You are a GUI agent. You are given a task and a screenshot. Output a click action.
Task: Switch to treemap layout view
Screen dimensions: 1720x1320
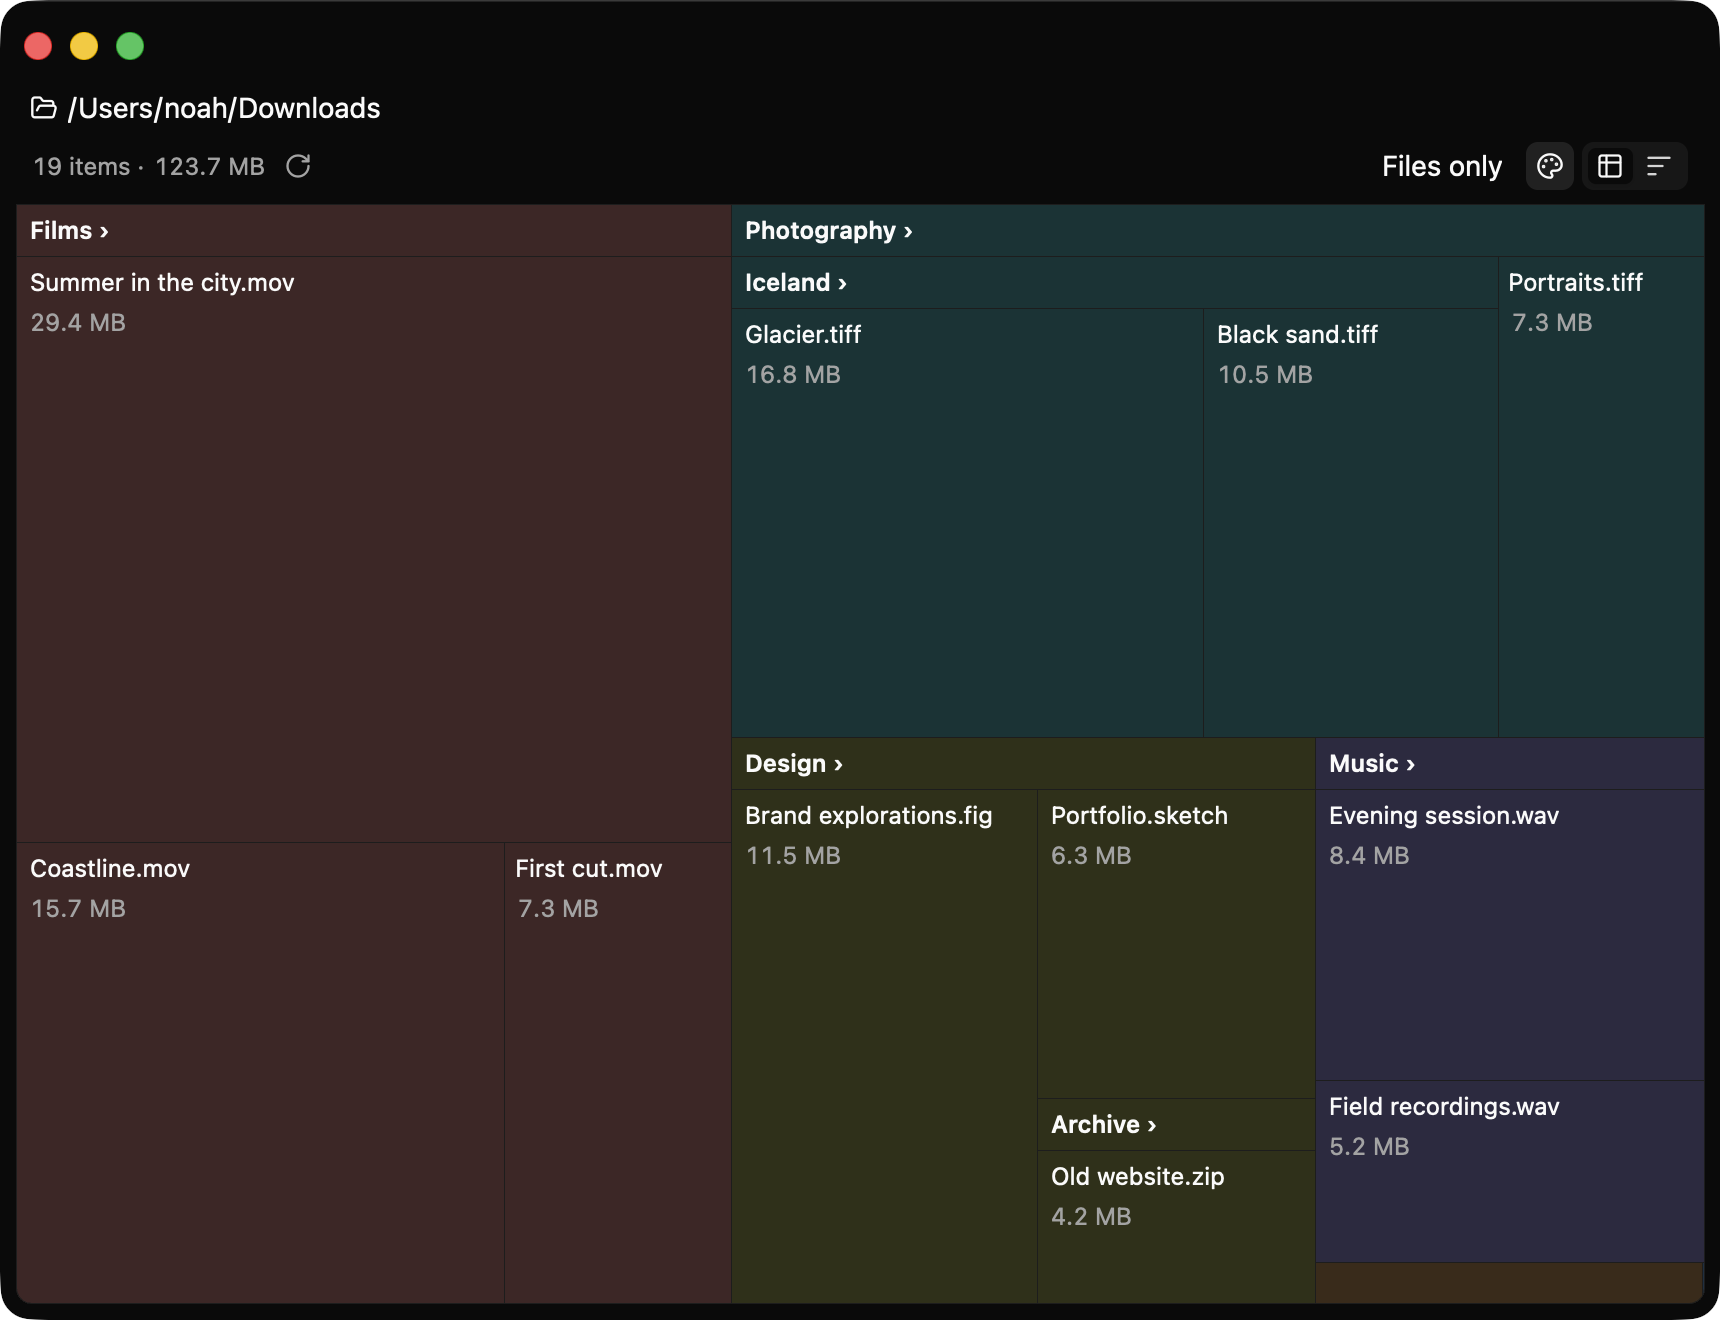click(x=1610, y=166)
